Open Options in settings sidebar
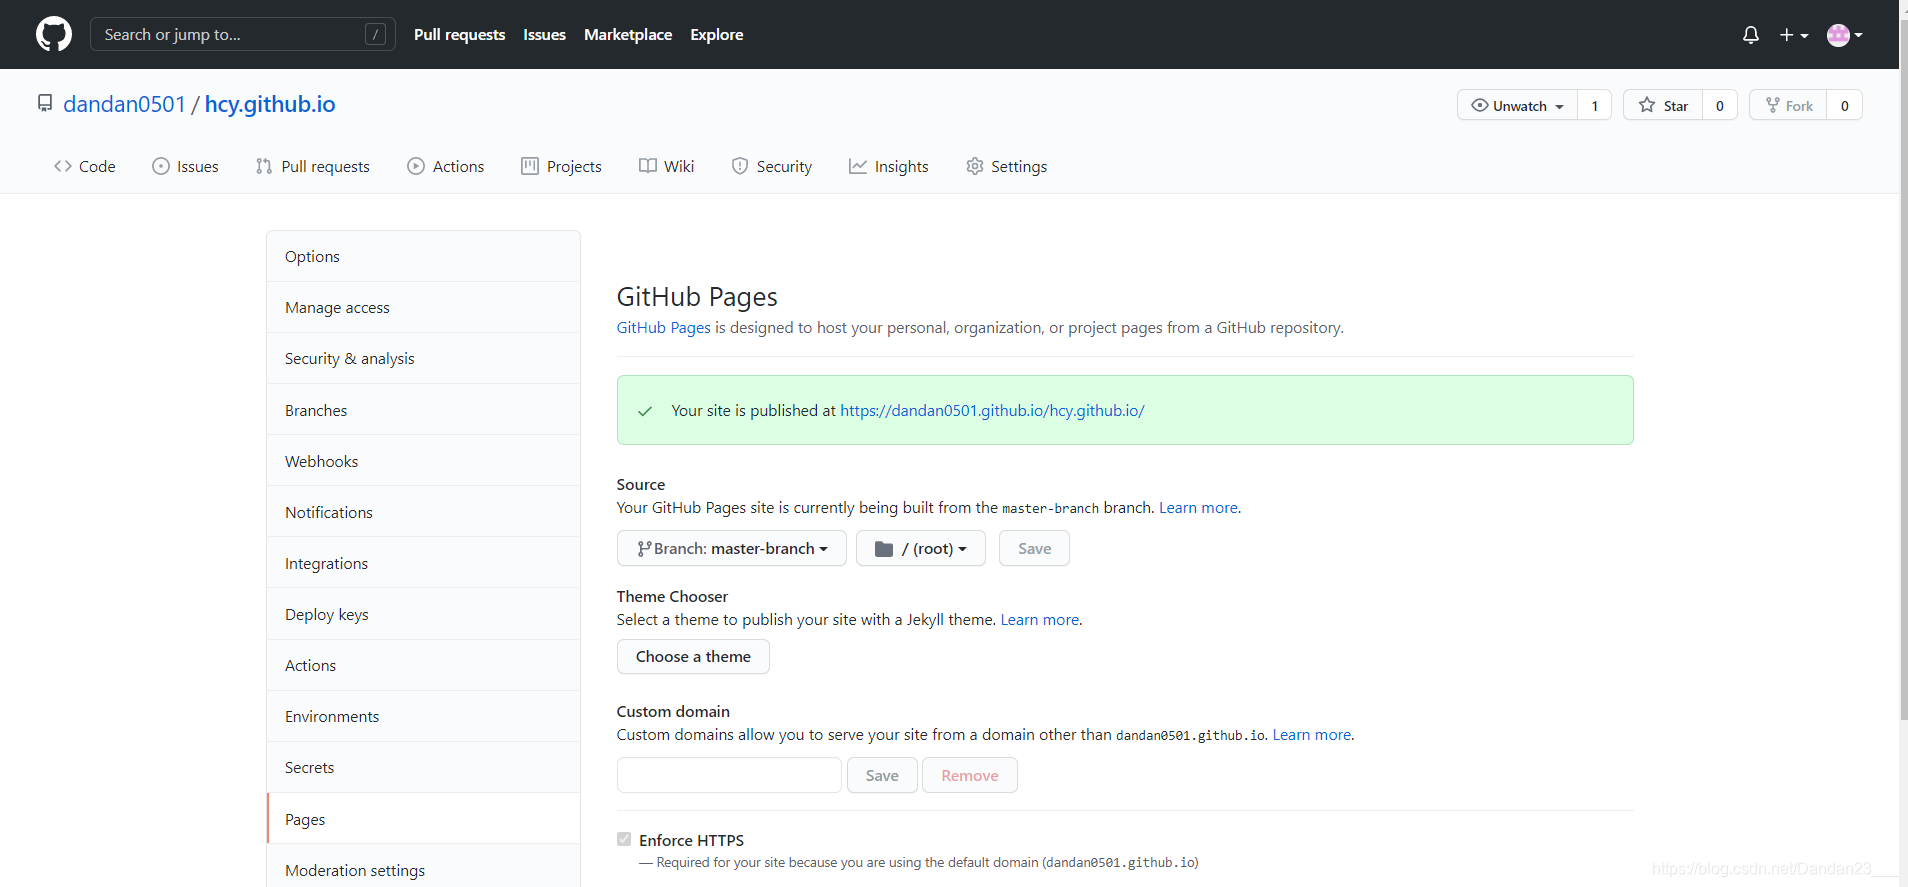The height and width of the screenshot is (887, 1908). [x=423, y=257]
